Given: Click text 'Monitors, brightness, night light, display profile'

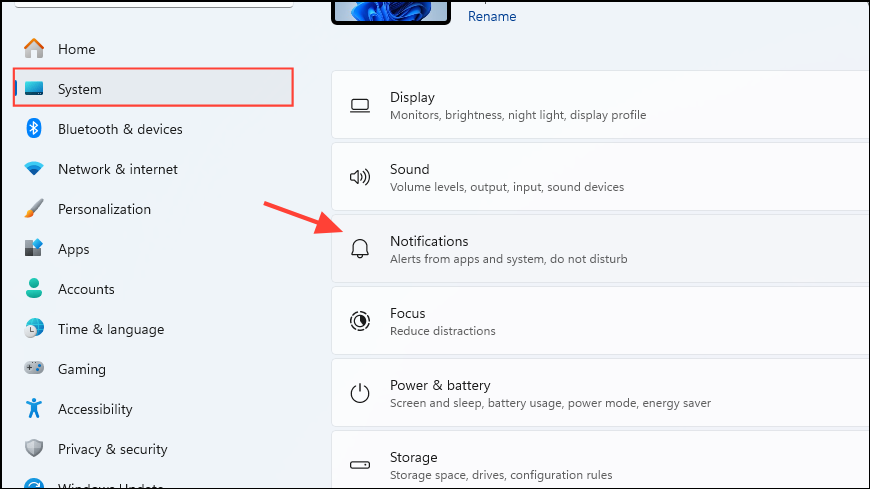Looking at the screenshot, I should point(518,115).
